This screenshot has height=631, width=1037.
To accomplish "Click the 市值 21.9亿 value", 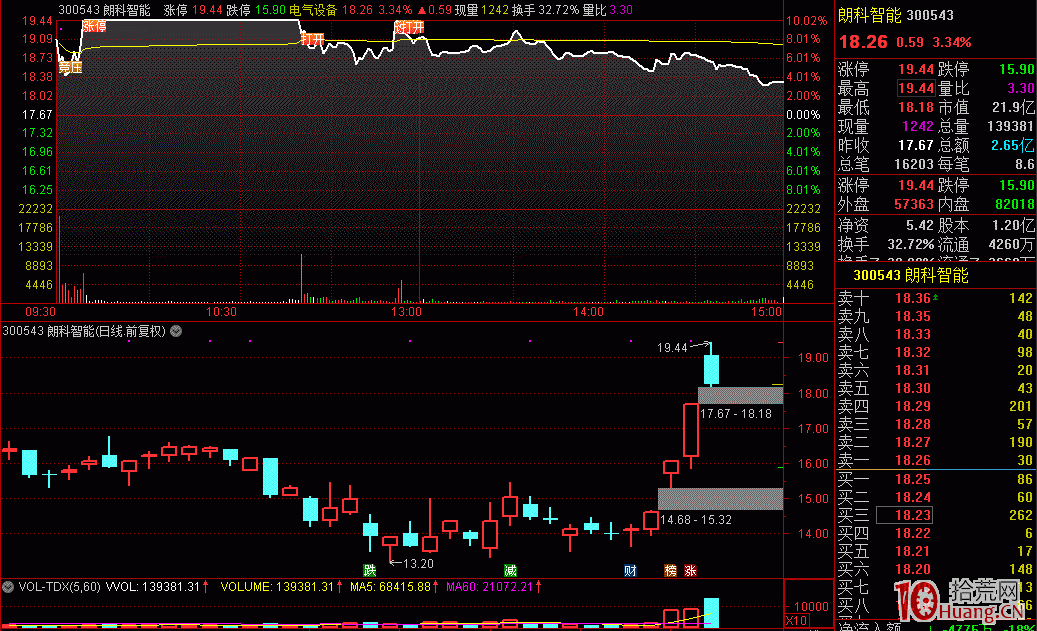I will 1013,107.
